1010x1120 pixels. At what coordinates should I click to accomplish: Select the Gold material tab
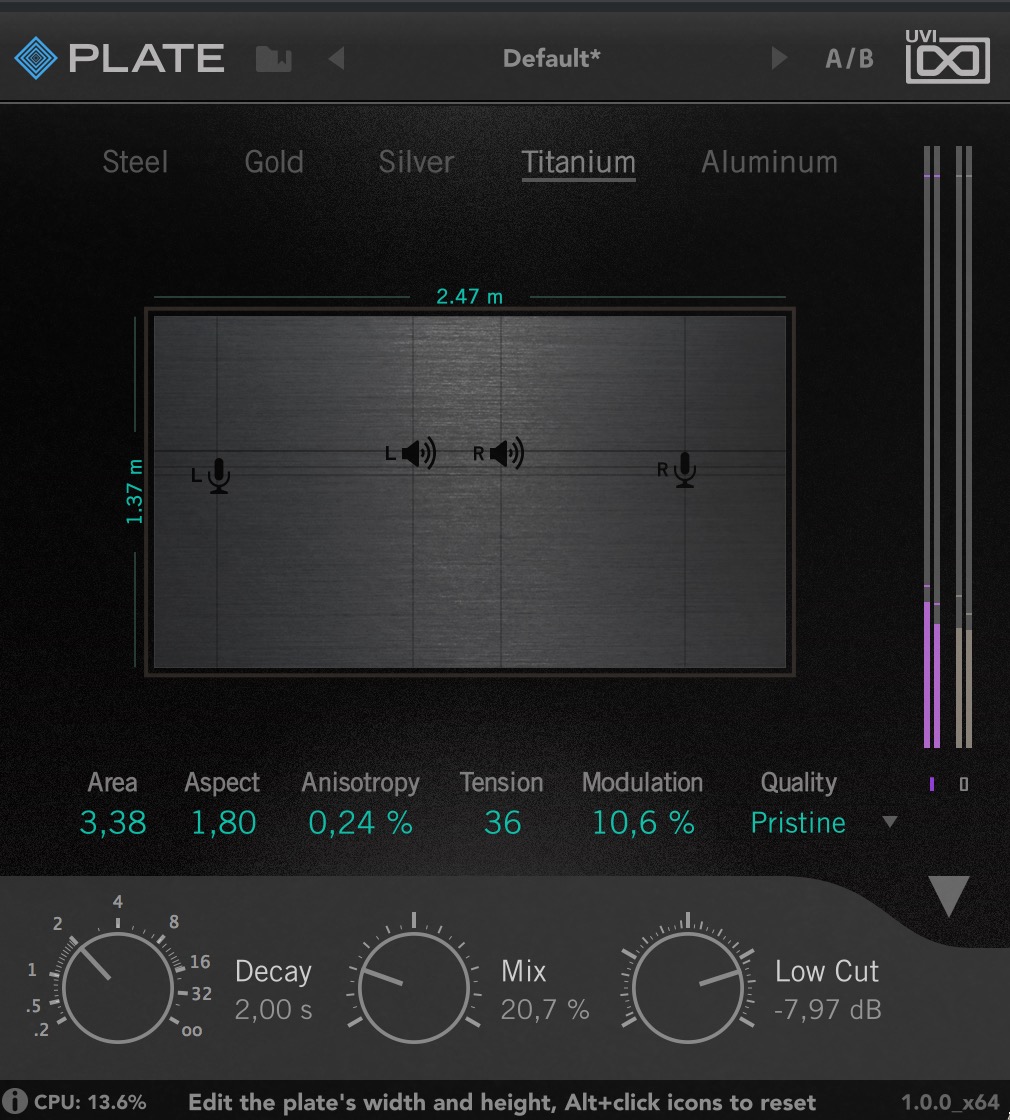274,162
